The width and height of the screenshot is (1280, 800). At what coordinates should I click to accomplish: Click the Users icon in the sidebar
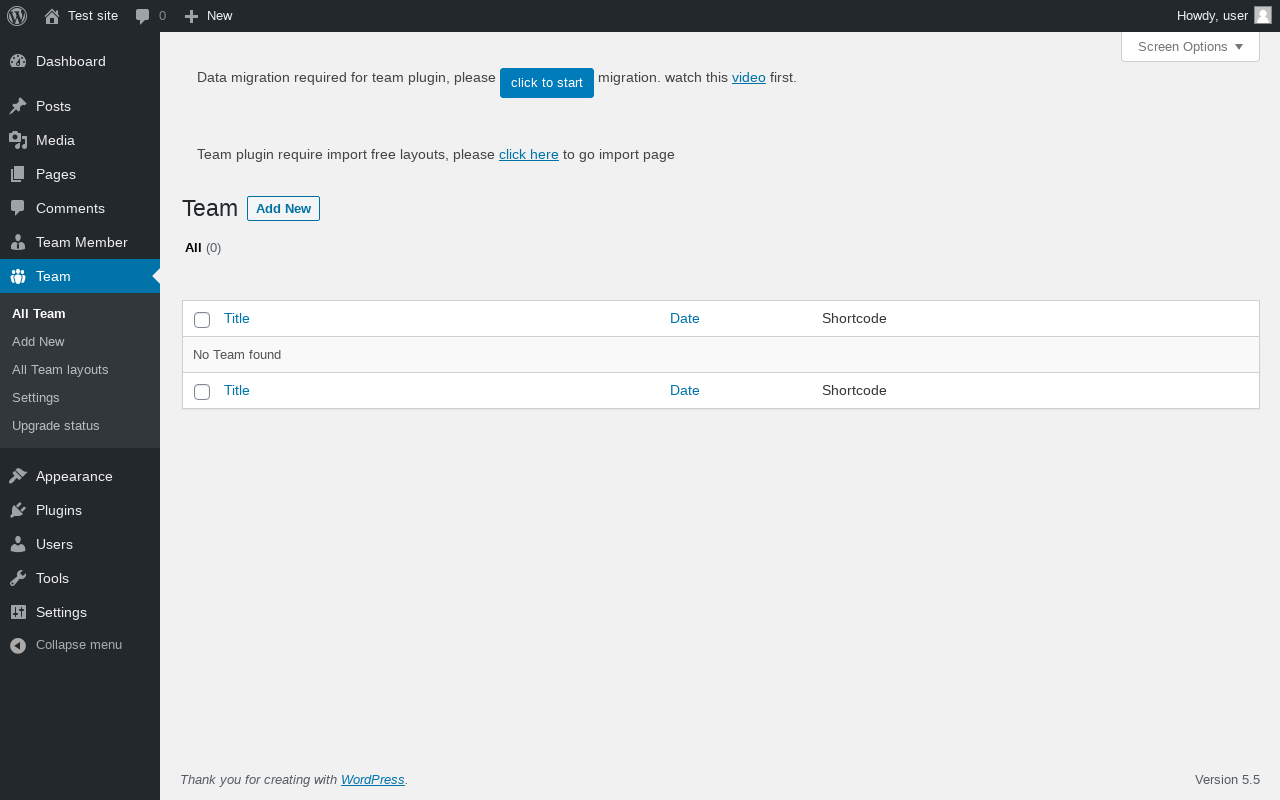tap(18, 544)
